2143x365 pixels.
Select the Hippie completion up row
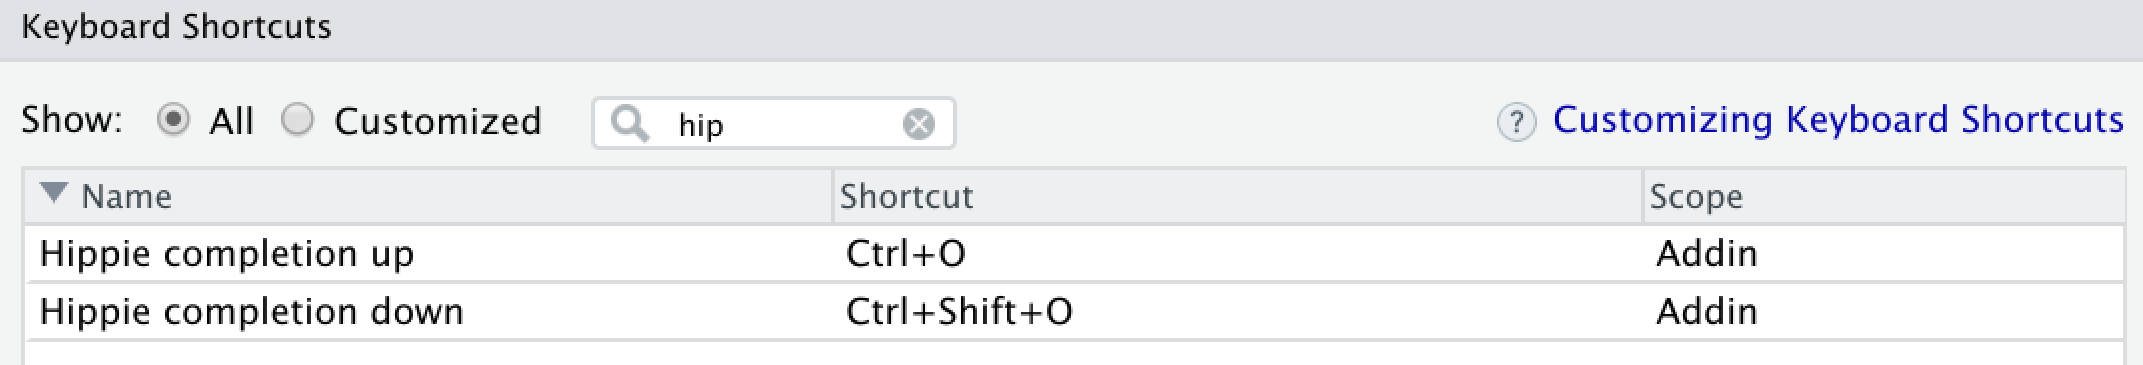(1074, 253)
